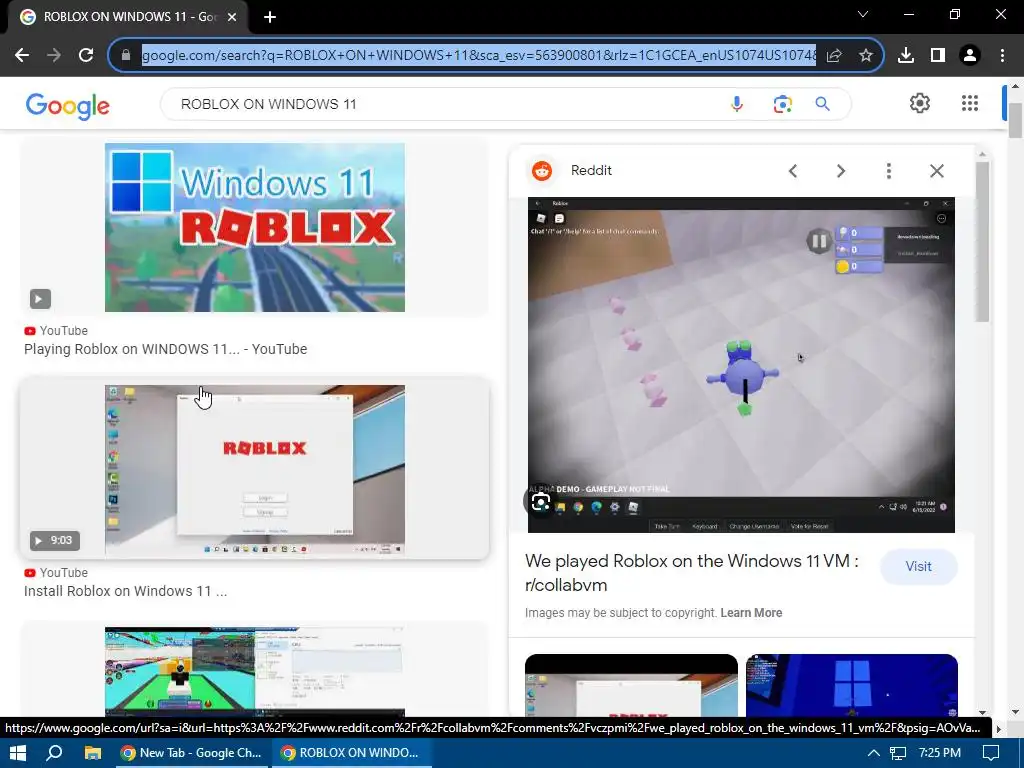Go to next image in preview panel
The image size is (1024, 768).
[x=841, y=171]
